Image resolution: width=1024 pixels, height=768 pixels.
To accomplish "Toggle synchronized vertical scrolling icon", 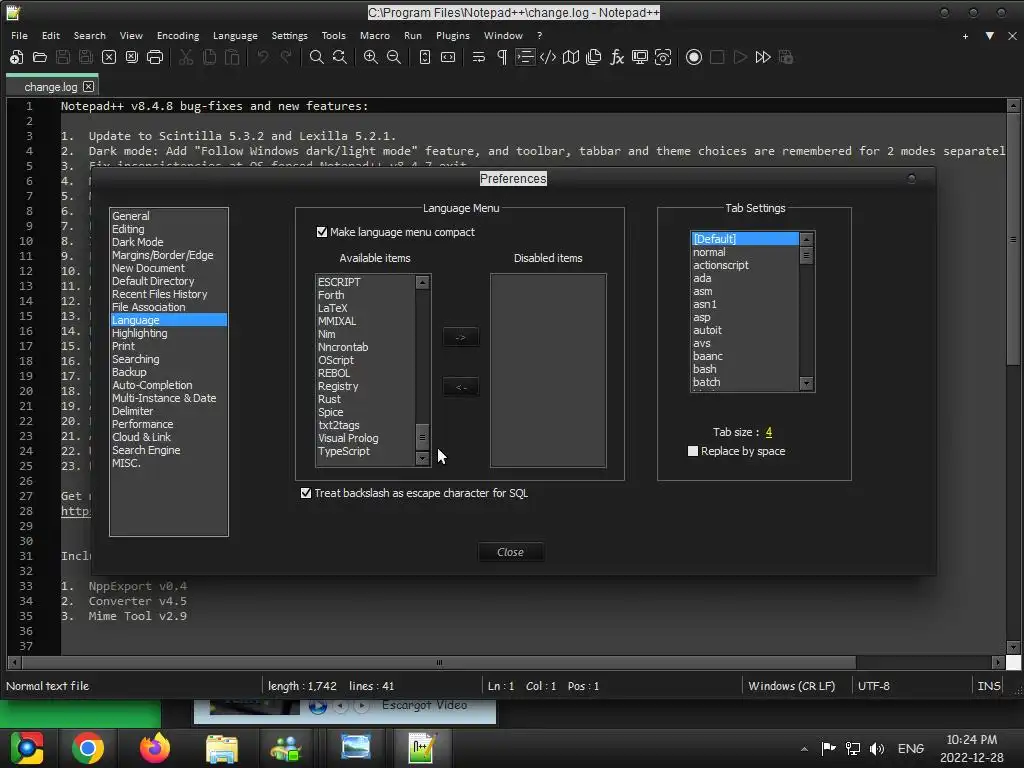I will point(424,57).
